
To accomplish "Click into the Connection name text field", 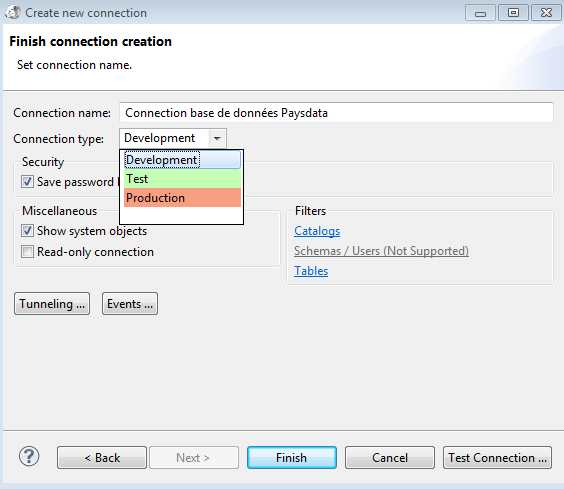I will [336, 113].
